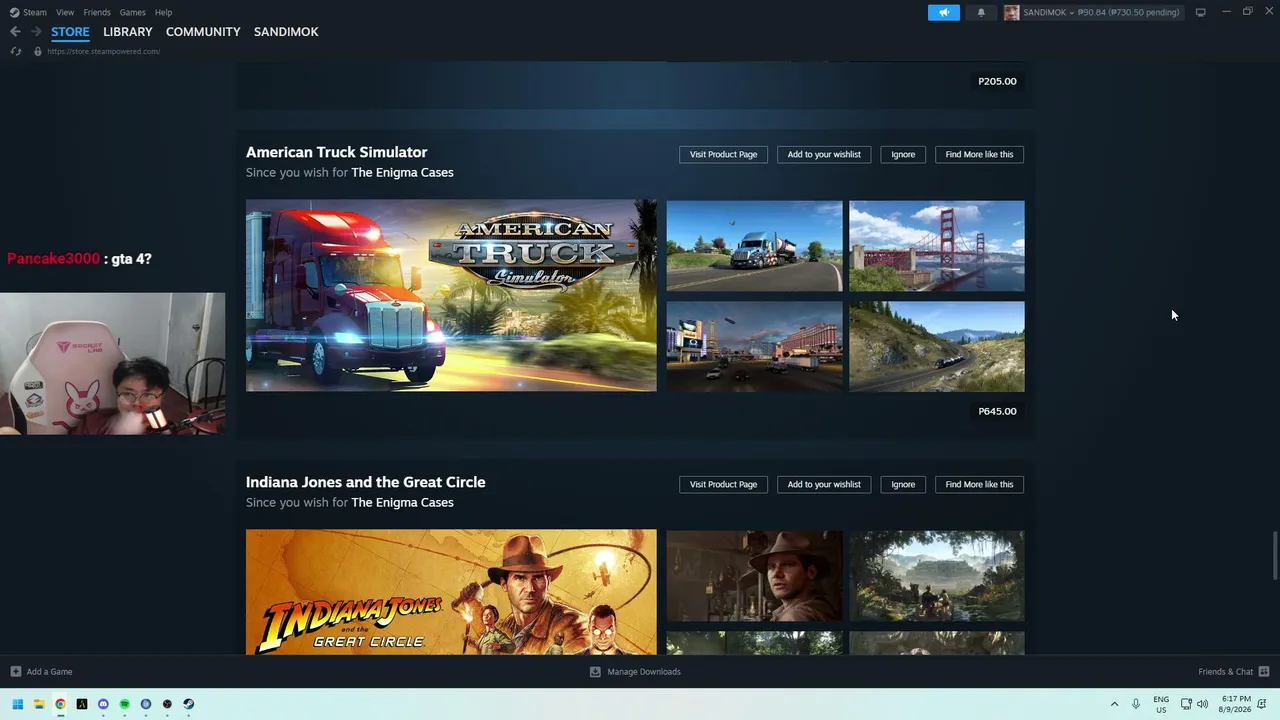View the mountain road screenshot
The height and width of the screenshot is (720, 1280).
tap(936, 347)
